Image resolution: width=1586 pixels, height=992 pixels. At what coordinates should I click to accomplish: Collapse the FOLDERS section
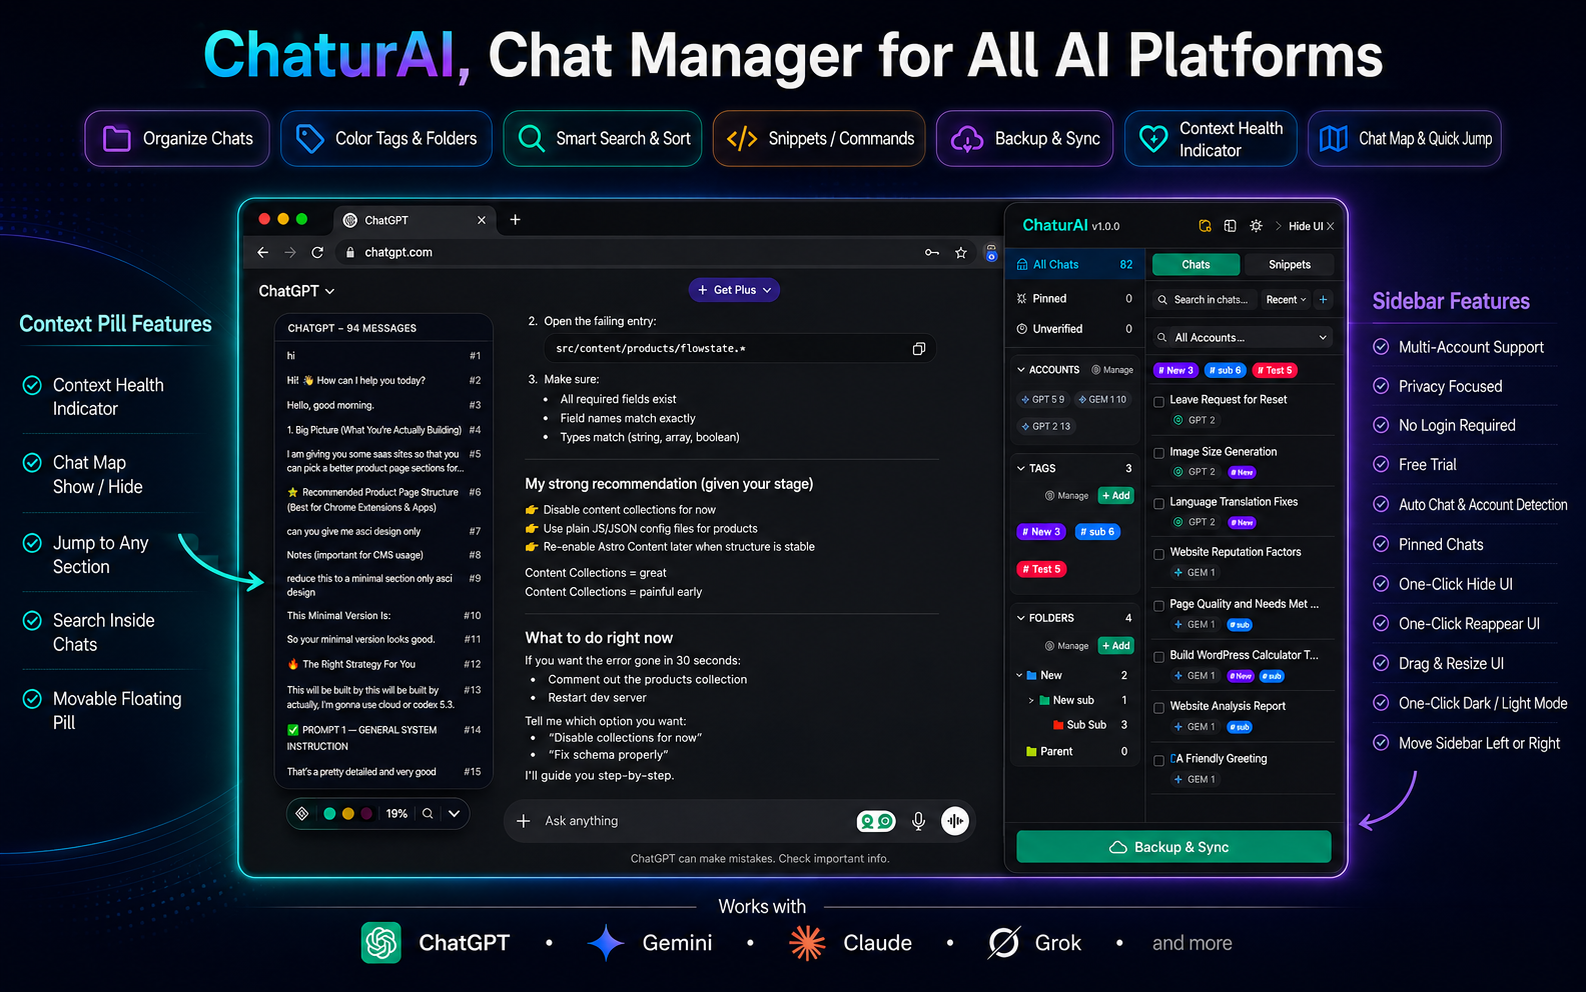(x=1021, y=618)
